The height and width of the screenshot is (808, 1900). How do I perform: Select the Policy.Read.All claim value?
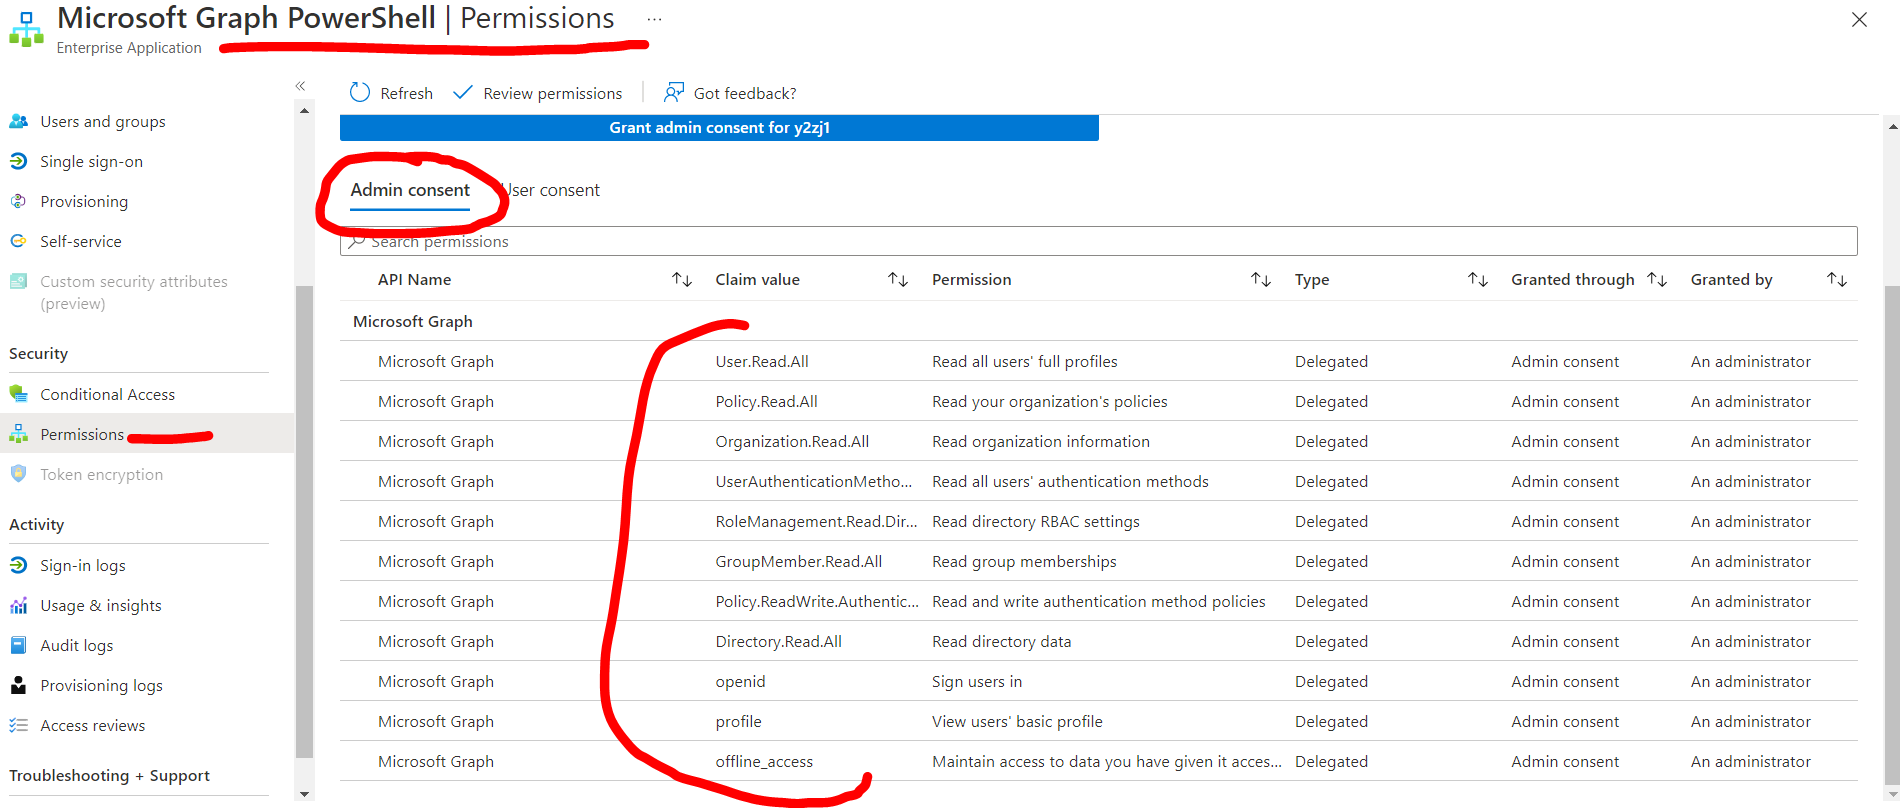766,401
